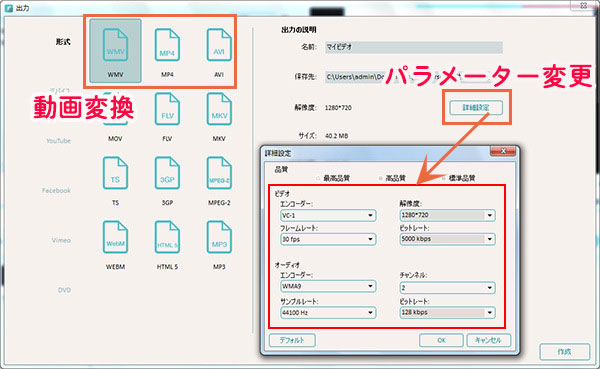Open audio channel dropdown showing 2
The height and width of the screenshot is (369, 600).
447,287
